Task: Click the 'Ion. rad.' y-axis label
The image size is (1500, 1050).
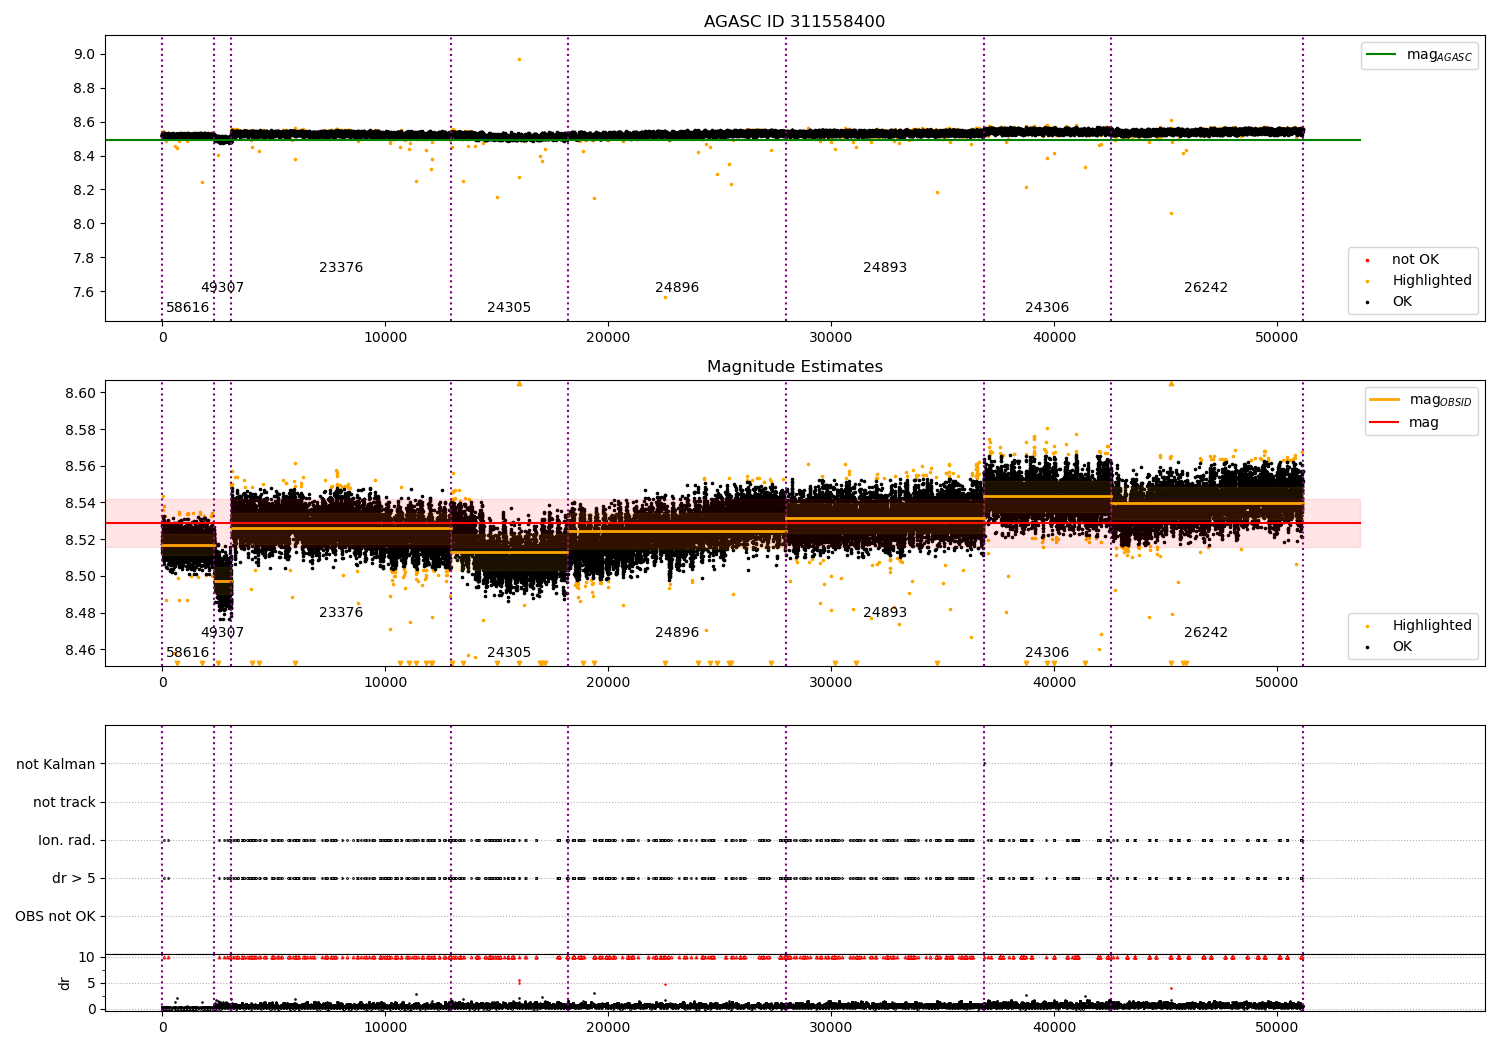Action: coord(67,840)
